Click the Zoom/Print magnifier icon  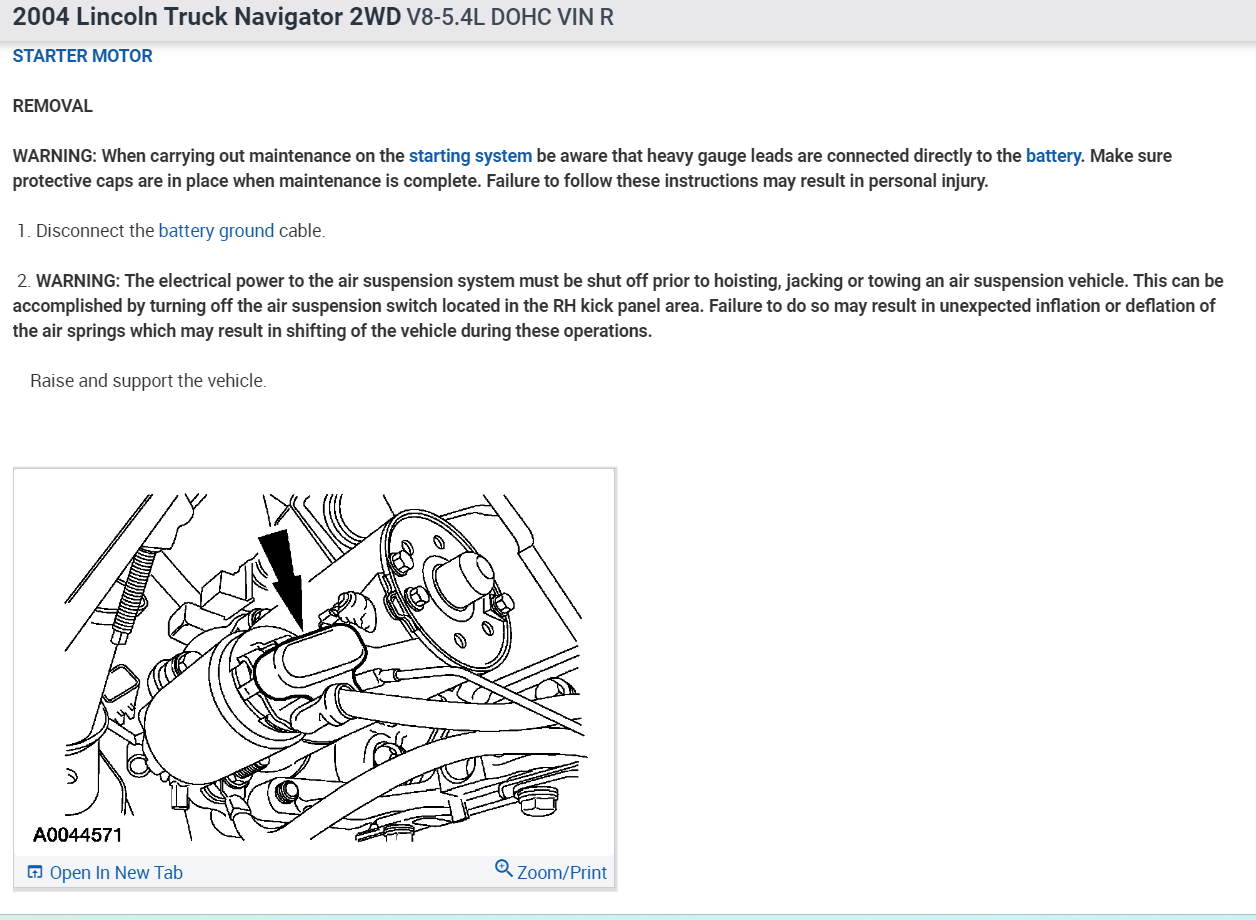[x=504, y=867]
